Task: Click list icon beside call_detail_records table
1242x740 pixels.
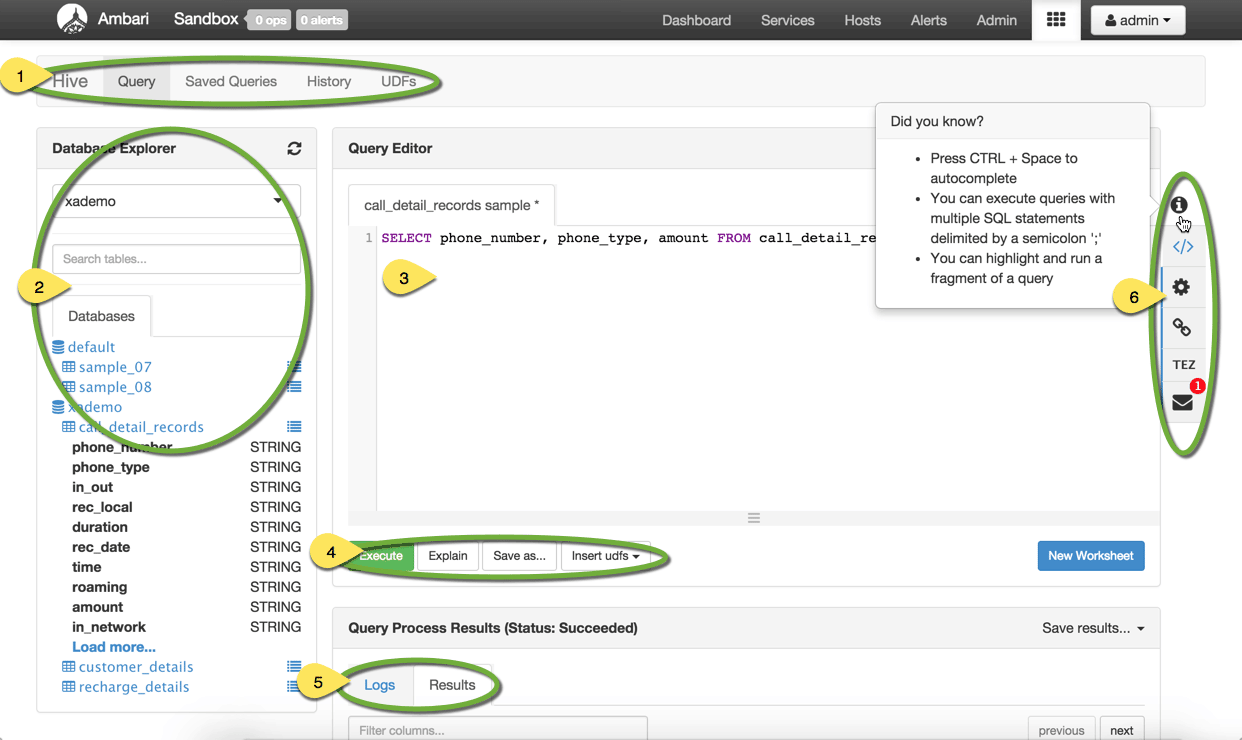Action: click(x=294, y=427)
